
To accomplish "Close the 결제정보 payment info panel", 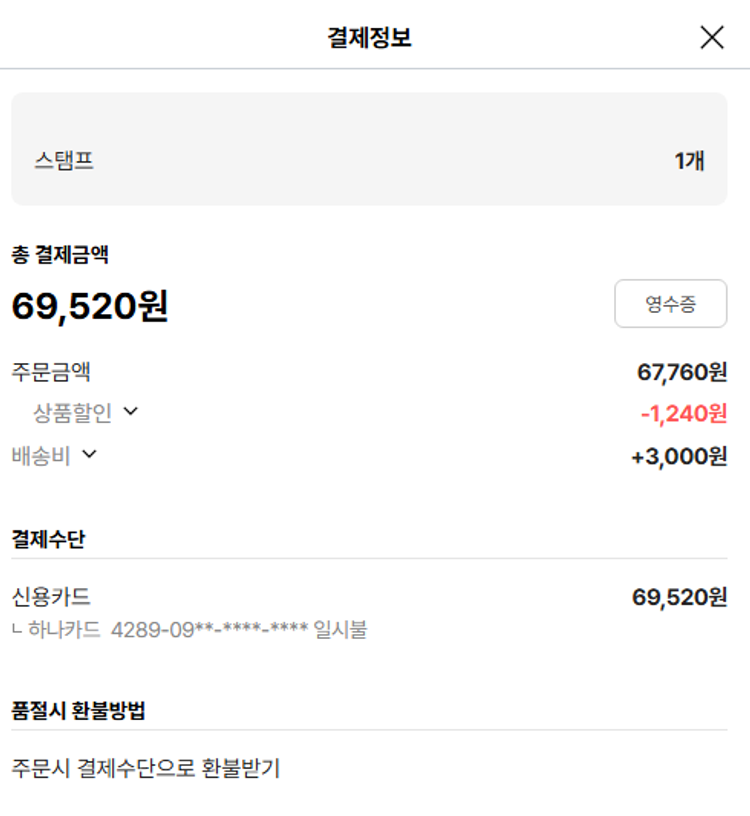I will tap(711, 38).
